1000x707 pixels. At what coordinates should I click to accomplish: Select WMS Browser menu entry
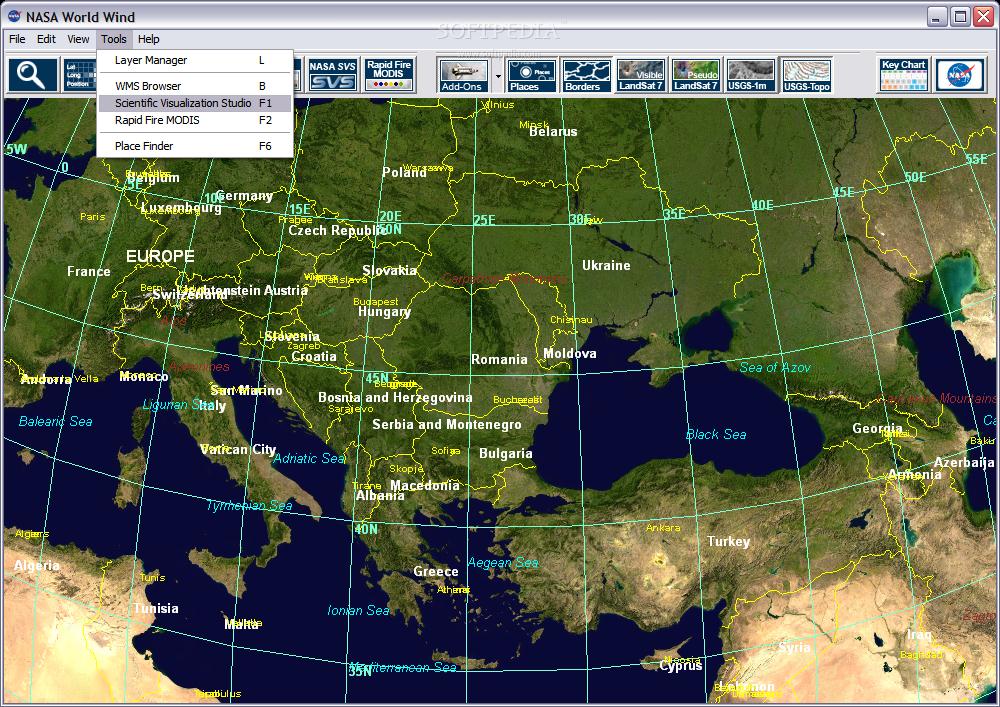148,86
